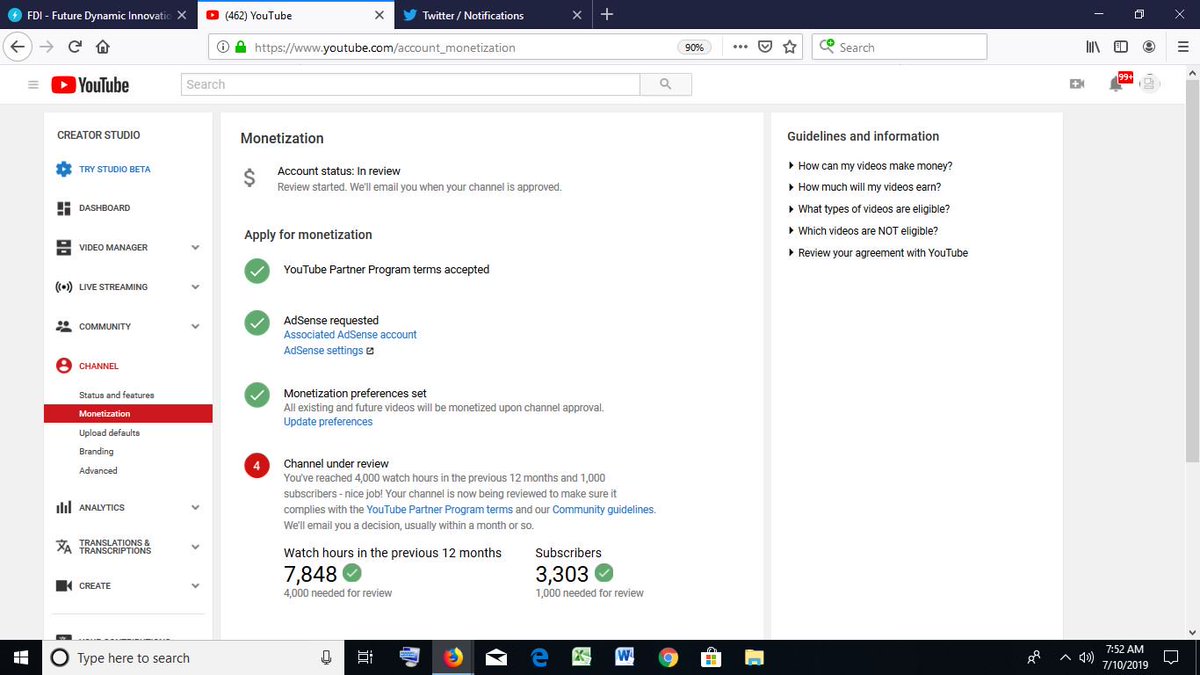Open the YouTube Partner Program terms link
Image resolution: width=1200 pixels, height=675 pixels.
[439, 510]
